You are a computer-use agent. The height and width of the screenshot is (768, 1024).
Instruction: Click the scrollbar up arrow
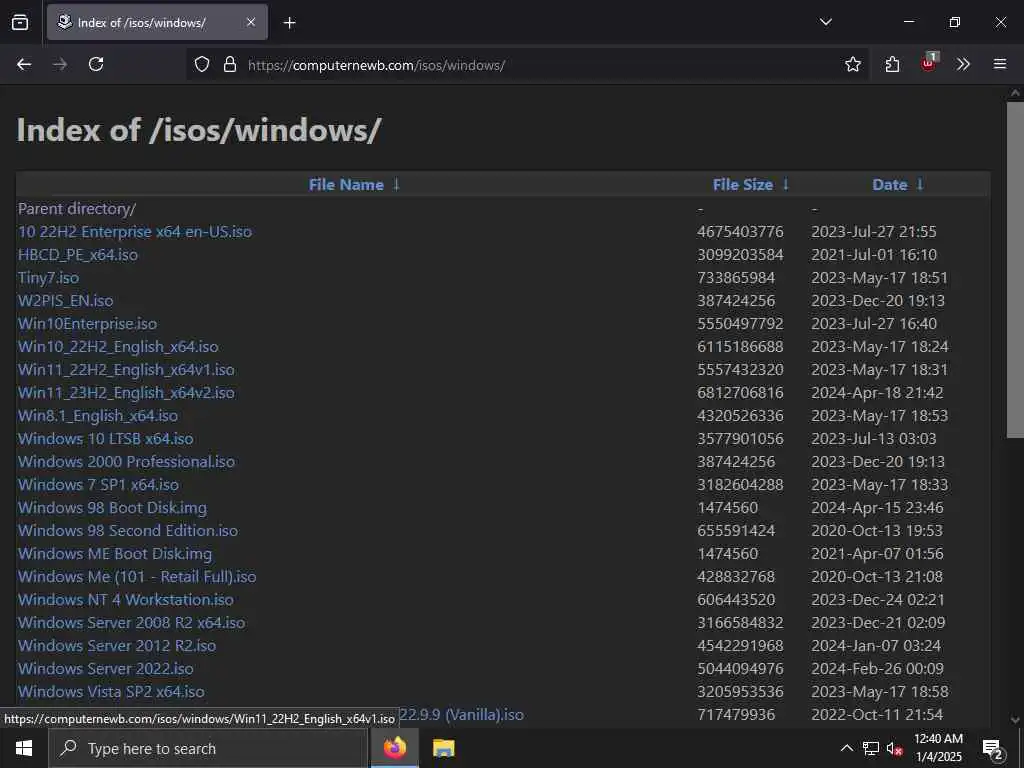tap(1015, 93)
